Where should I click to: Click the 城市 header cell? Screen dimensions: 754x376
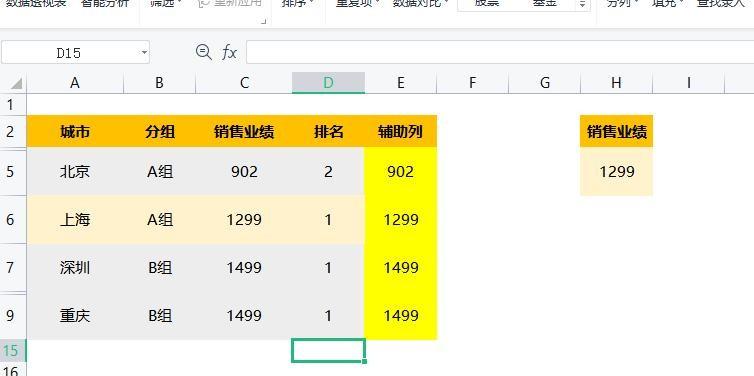pos(75,131)
